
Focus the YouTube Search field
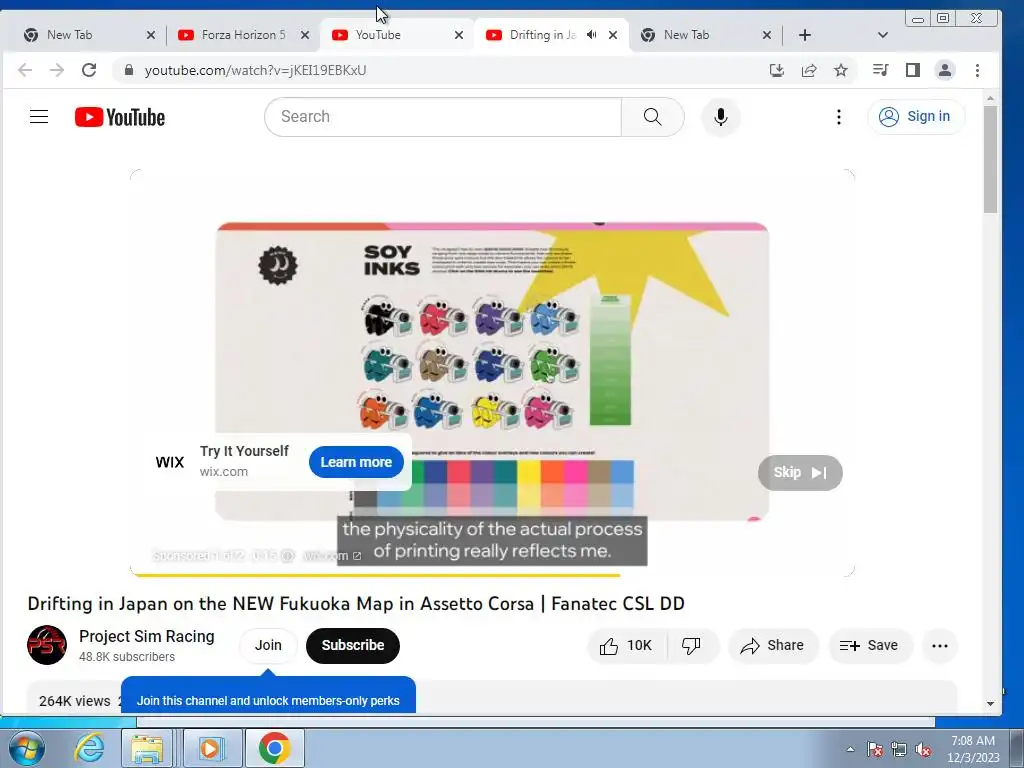point(443,117)
